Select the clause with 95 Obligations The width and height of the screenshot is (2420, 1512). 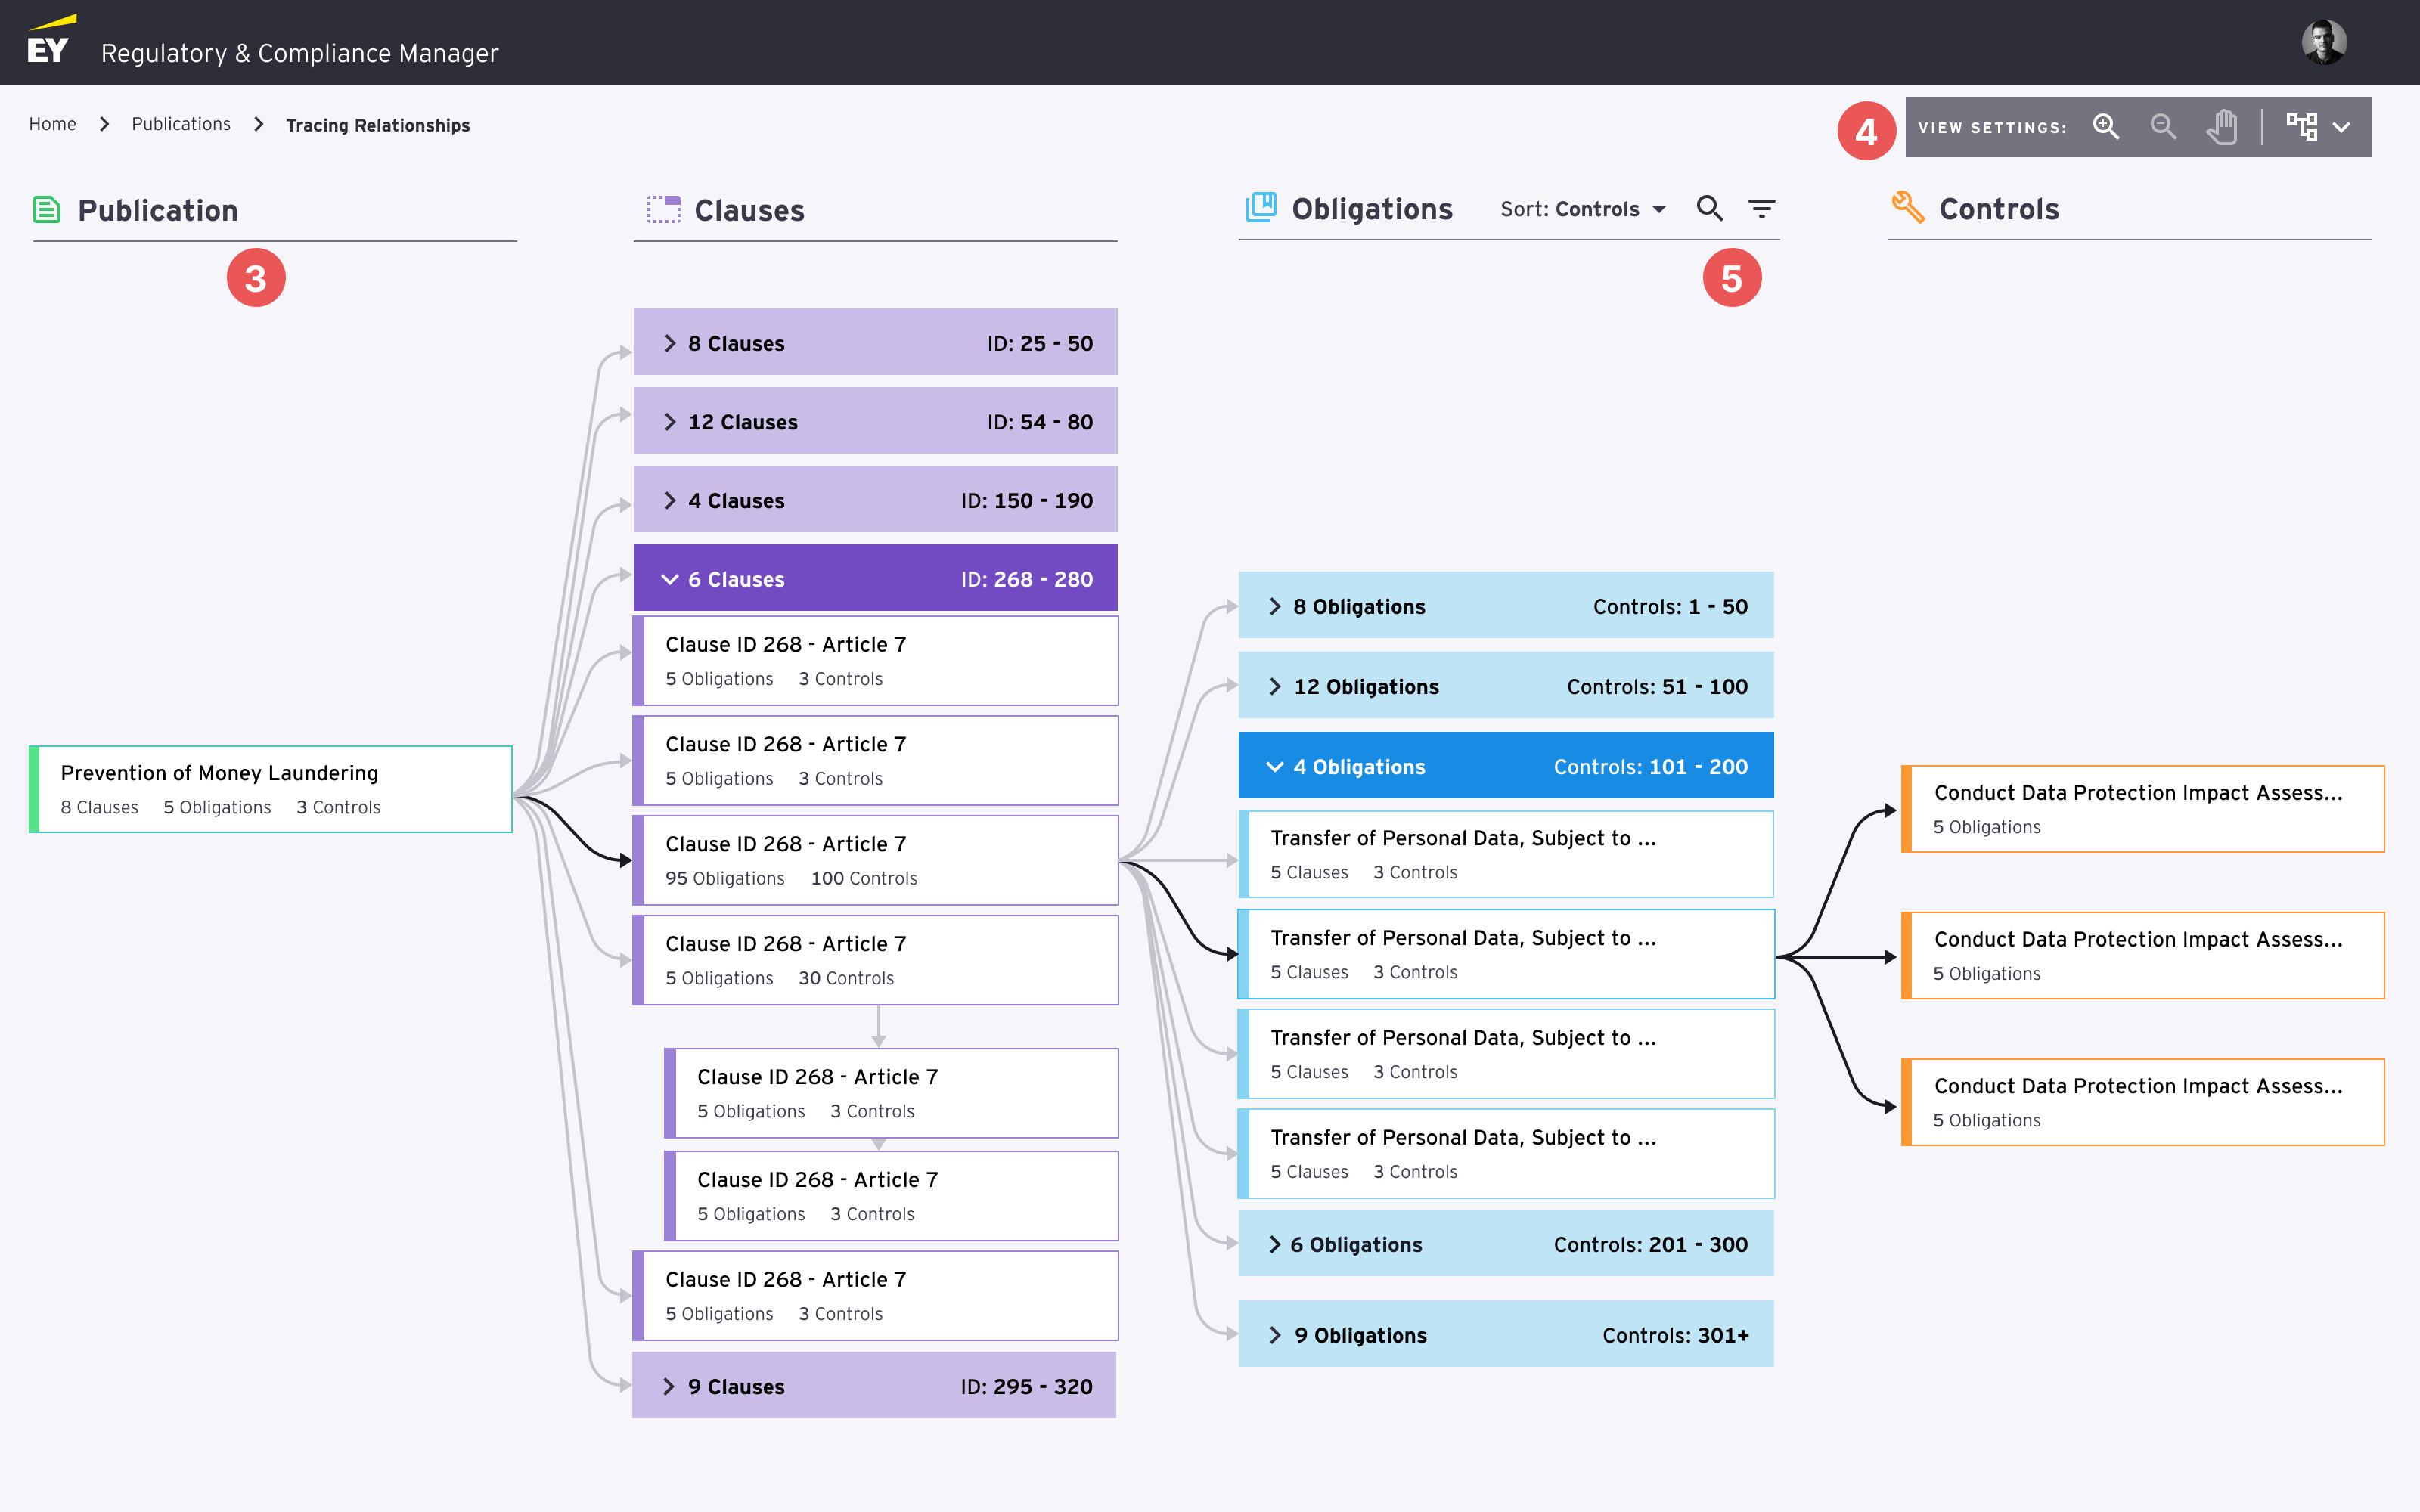876,860
